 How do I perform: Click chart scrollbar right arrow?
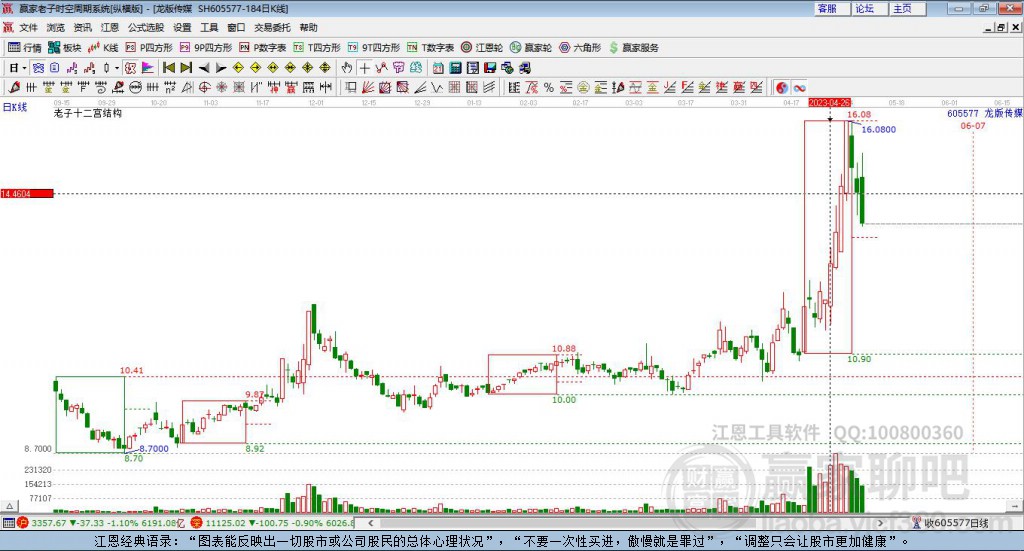click(880, 523)
